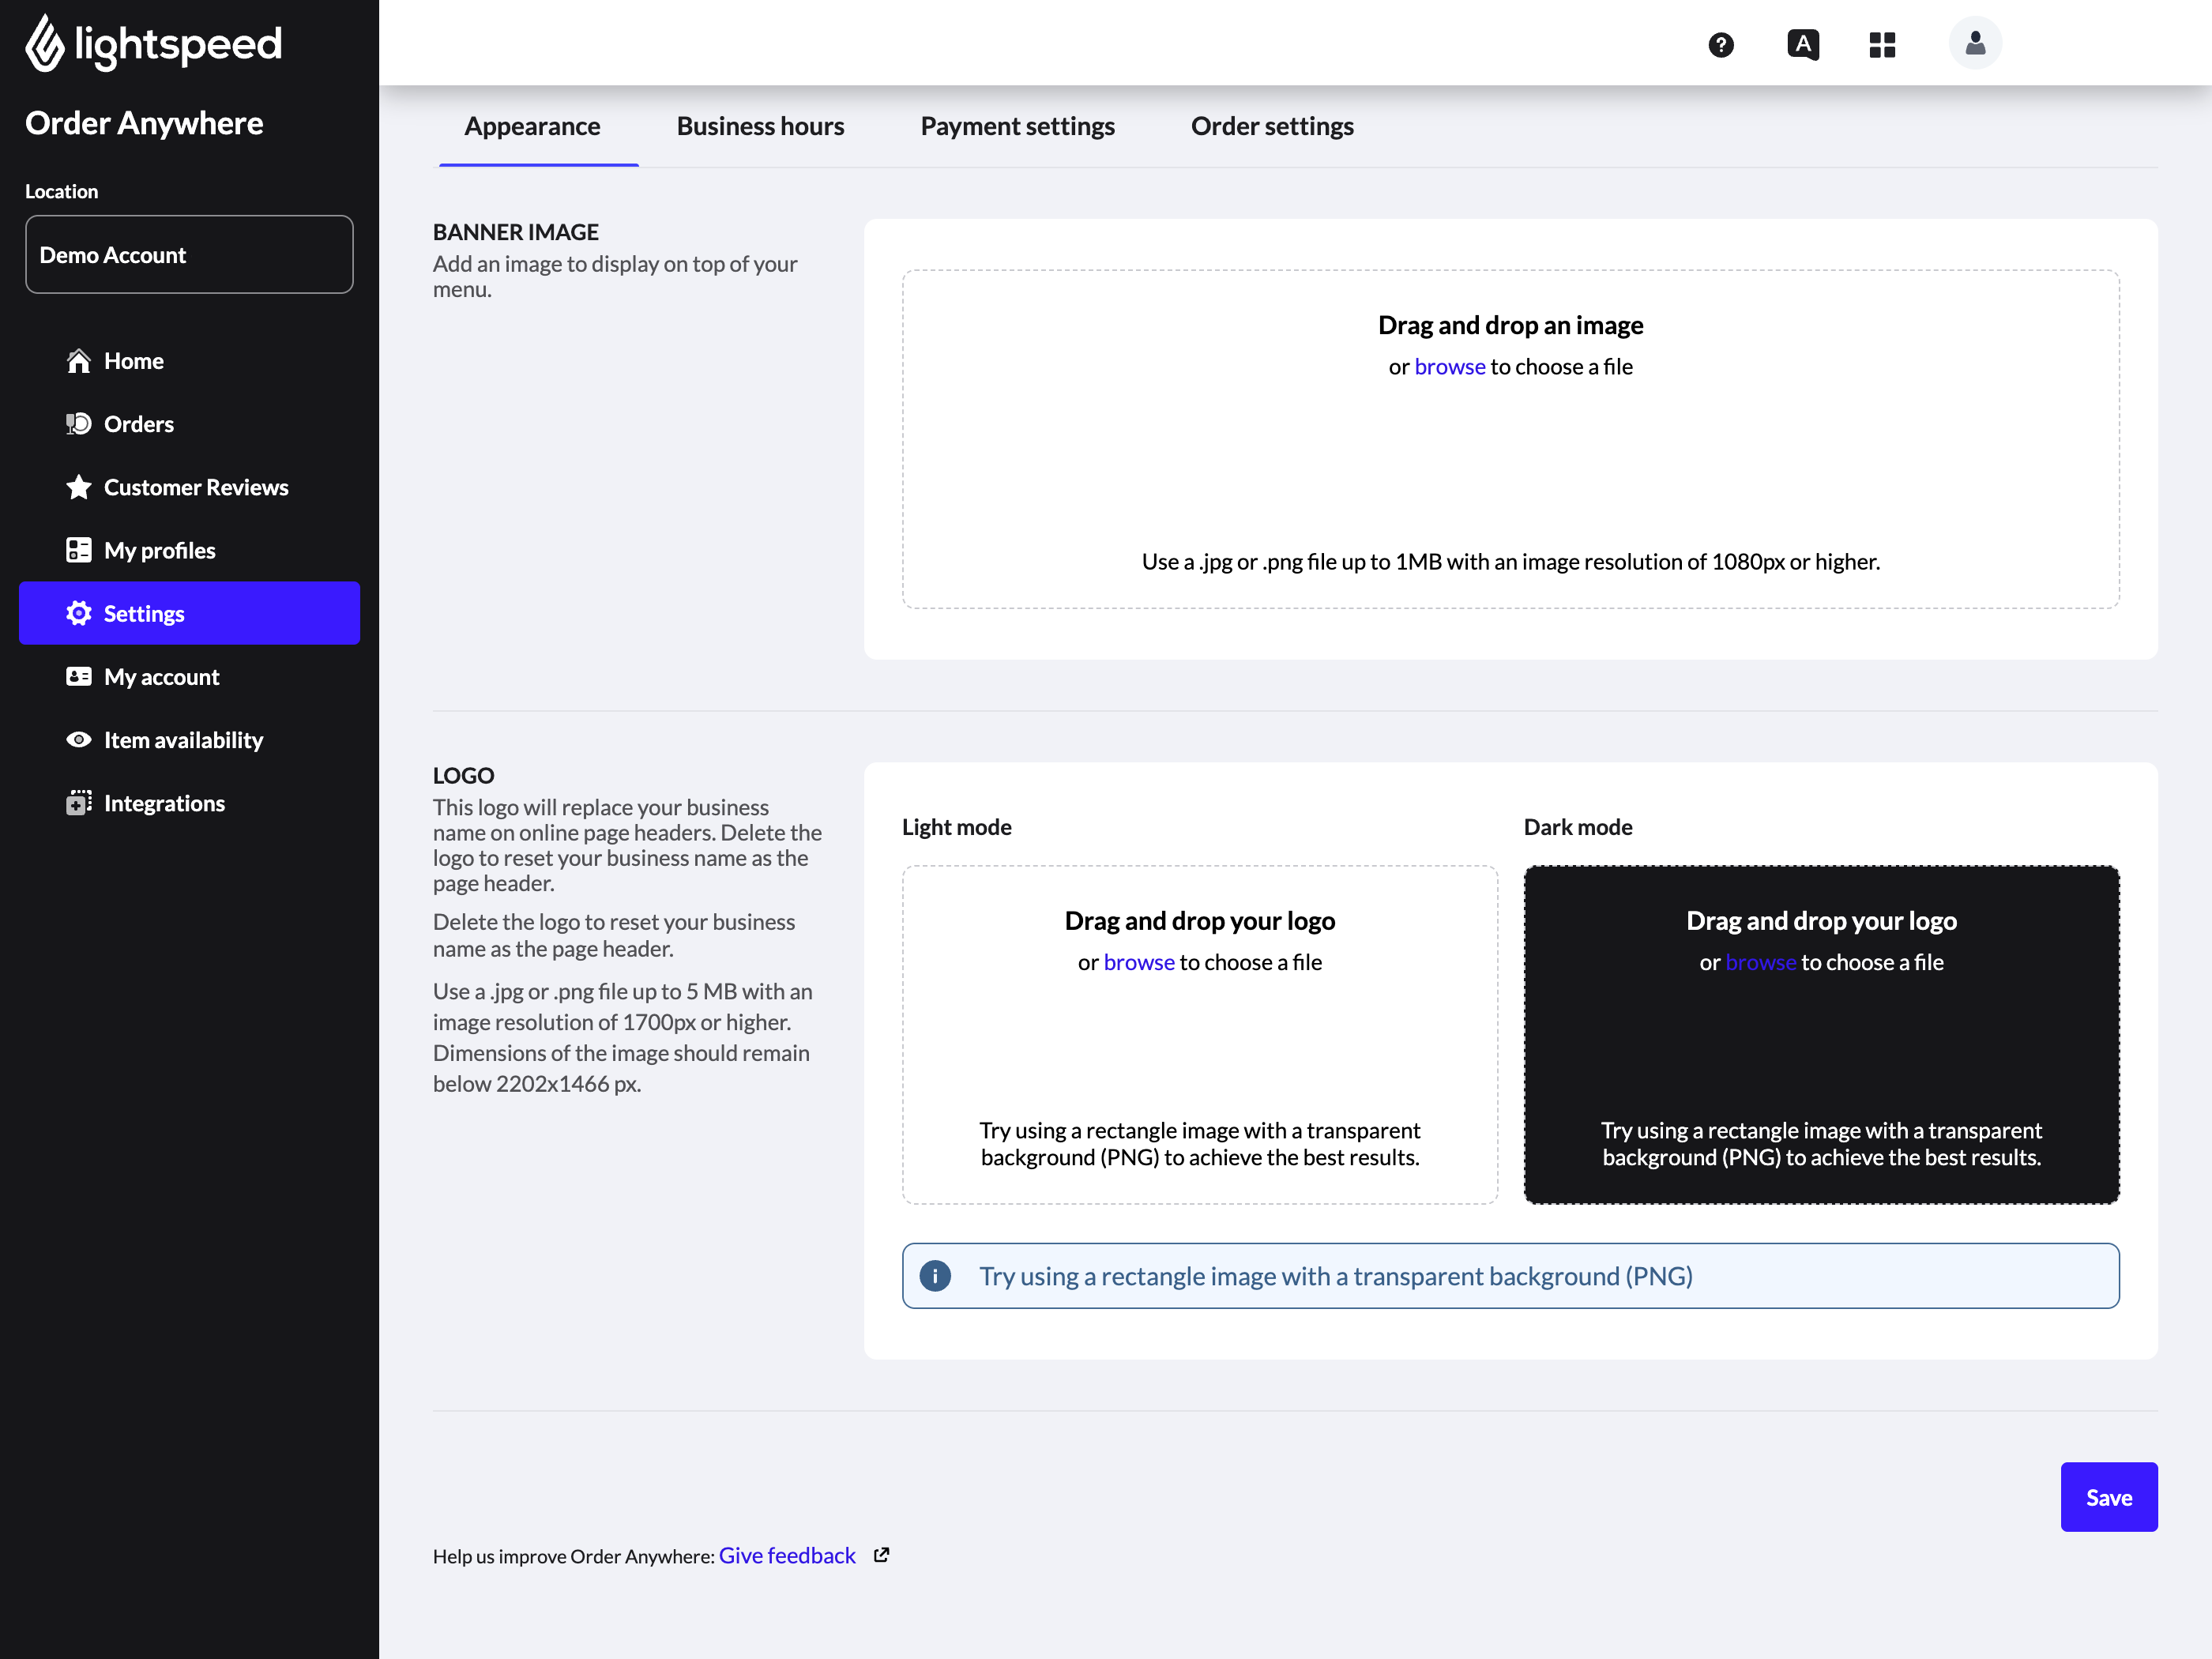Screen dimensions: 2212x1659
Task: Save the appearance changes
Action: coord(2109,1497)
